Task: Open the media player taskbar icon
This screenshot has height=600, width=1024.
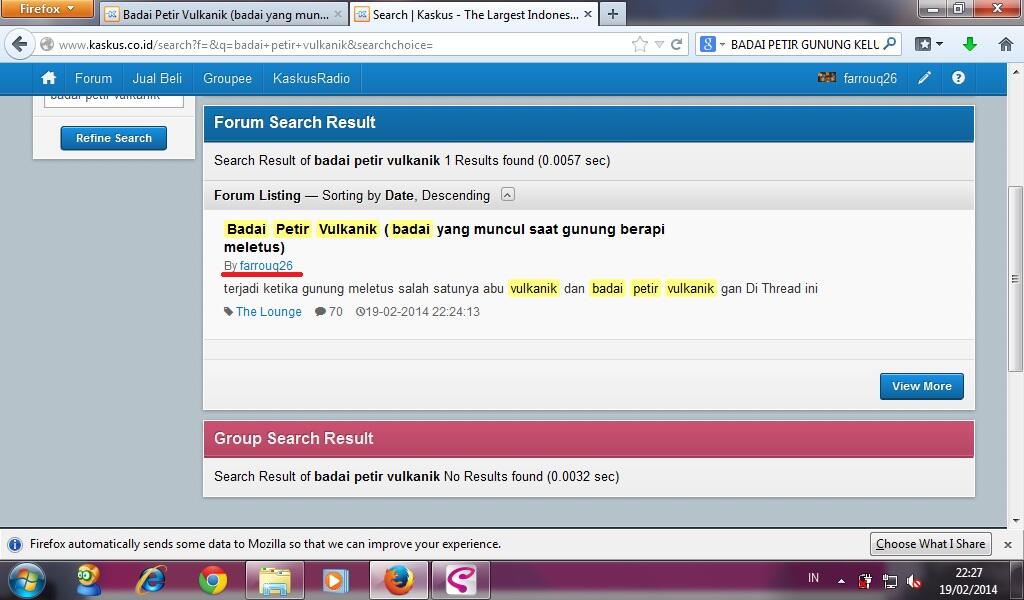Action: coord(336,580)
